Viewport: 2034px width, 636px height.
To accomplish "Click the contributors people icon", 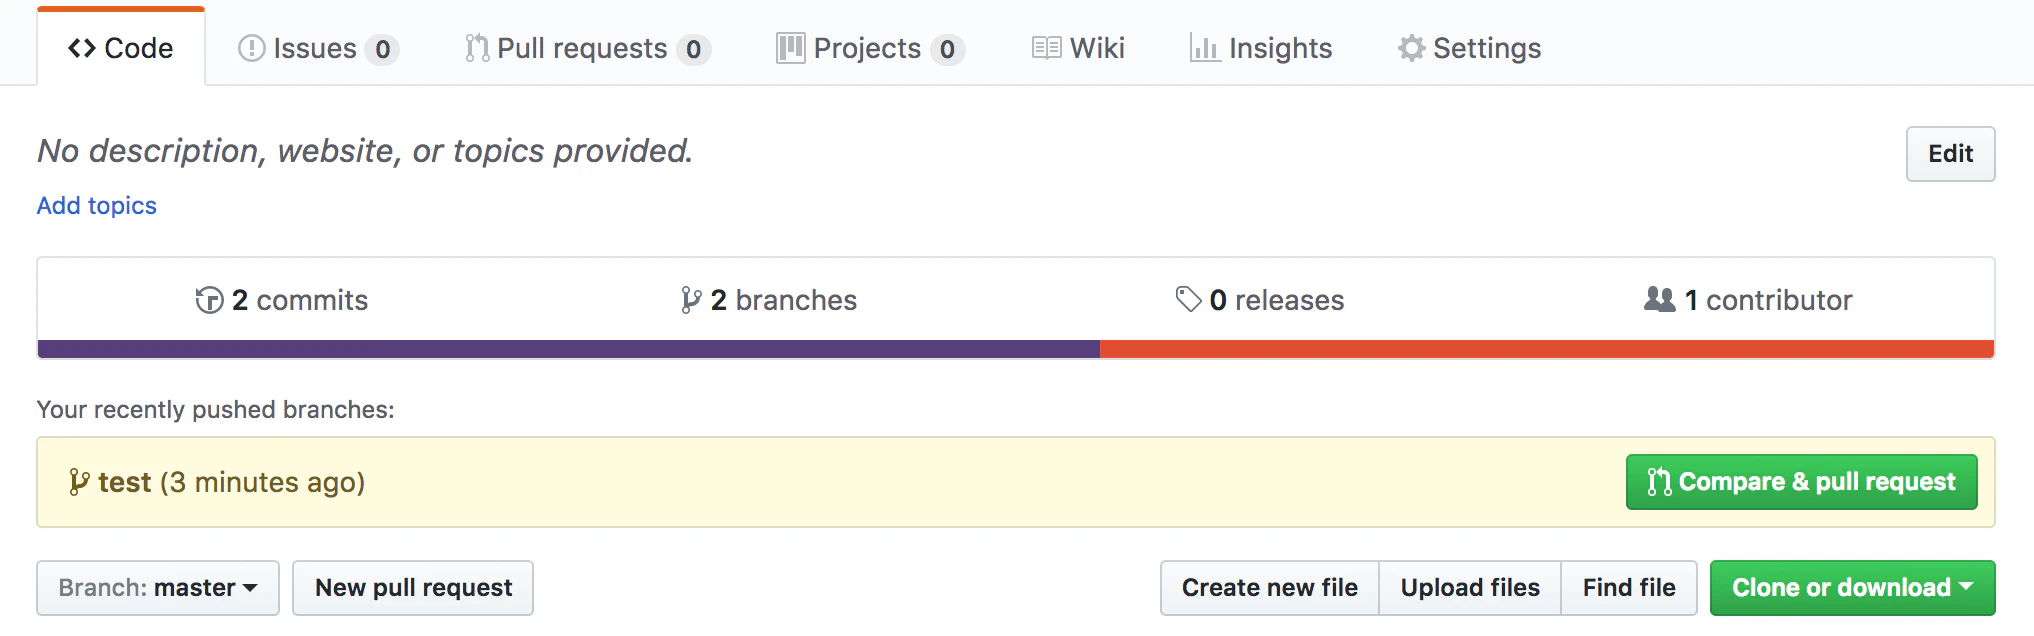I will 1660,299.
